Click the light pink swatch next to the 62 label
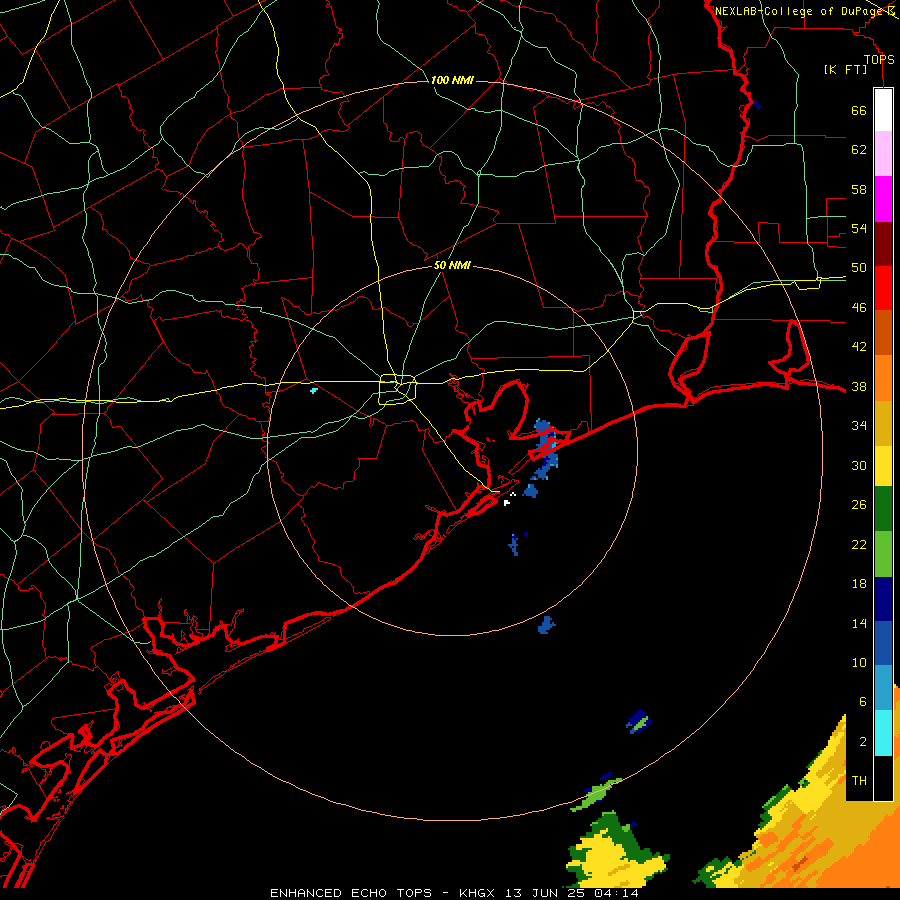Image resolution: width=900 pixels, height=900 pixels. tap(883, 153)
